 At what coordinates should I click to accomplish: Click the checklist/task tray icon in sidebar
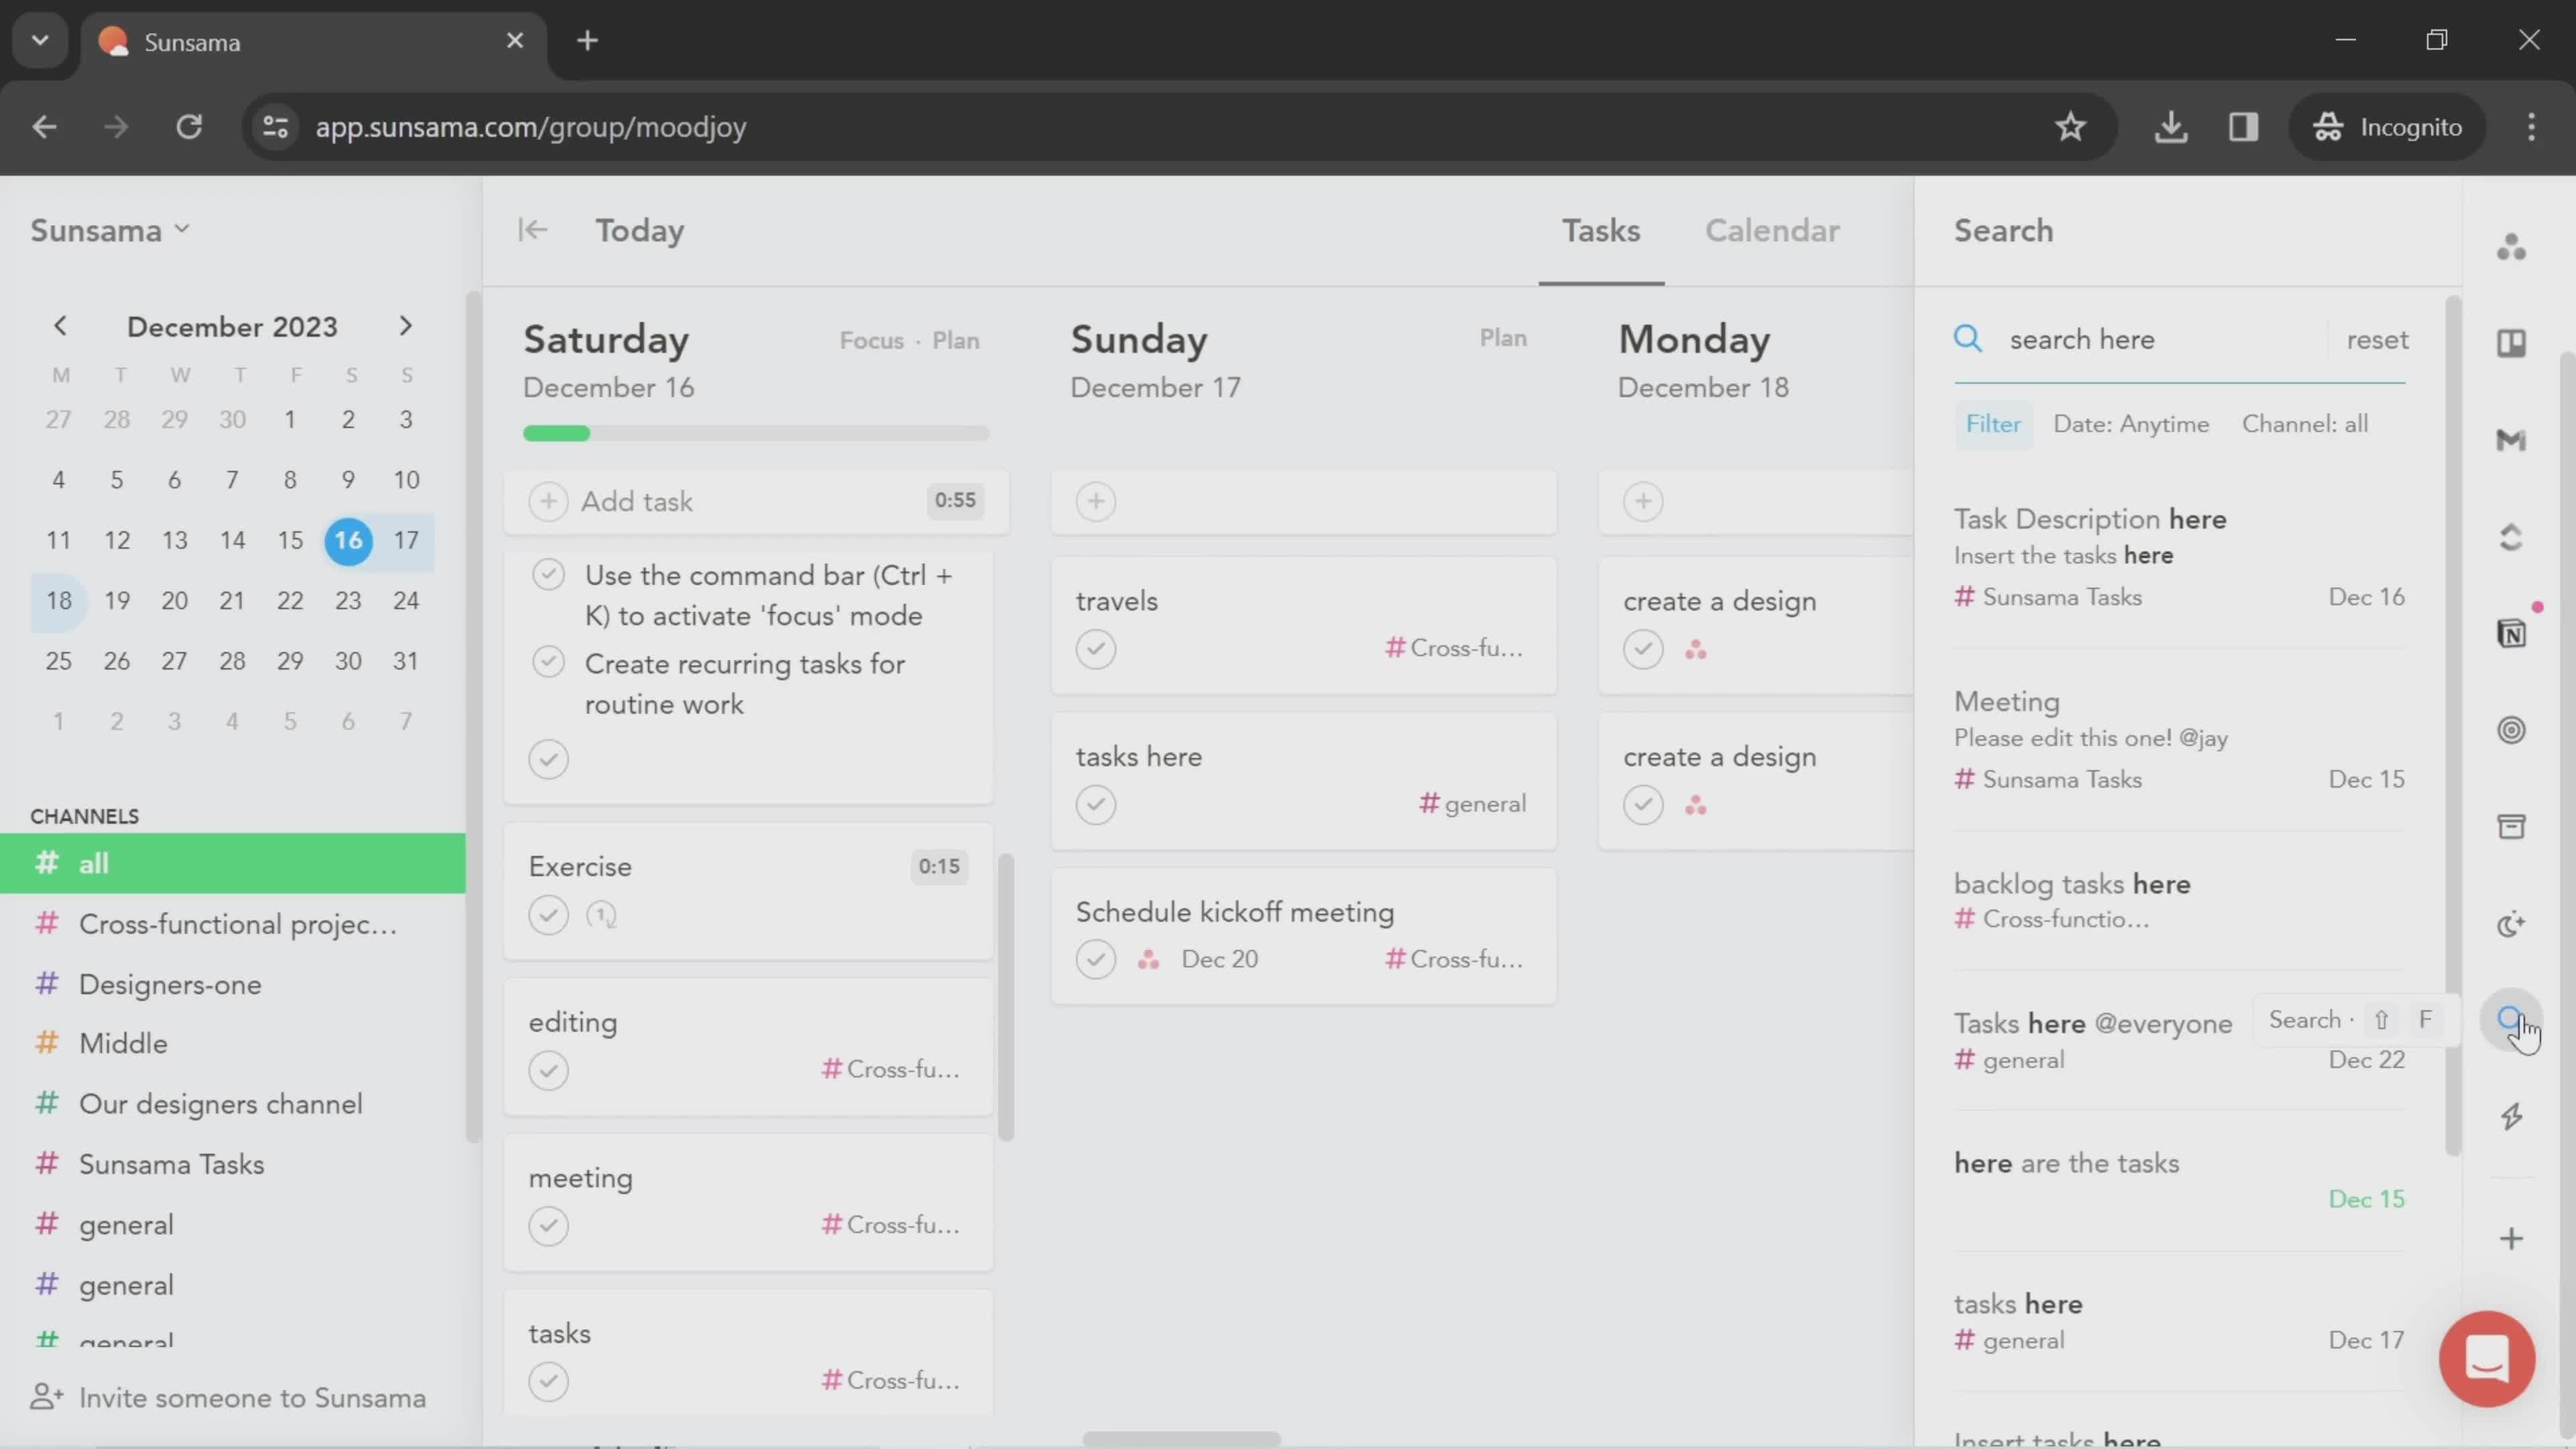pyautogui.click(x=2514, y=826)
